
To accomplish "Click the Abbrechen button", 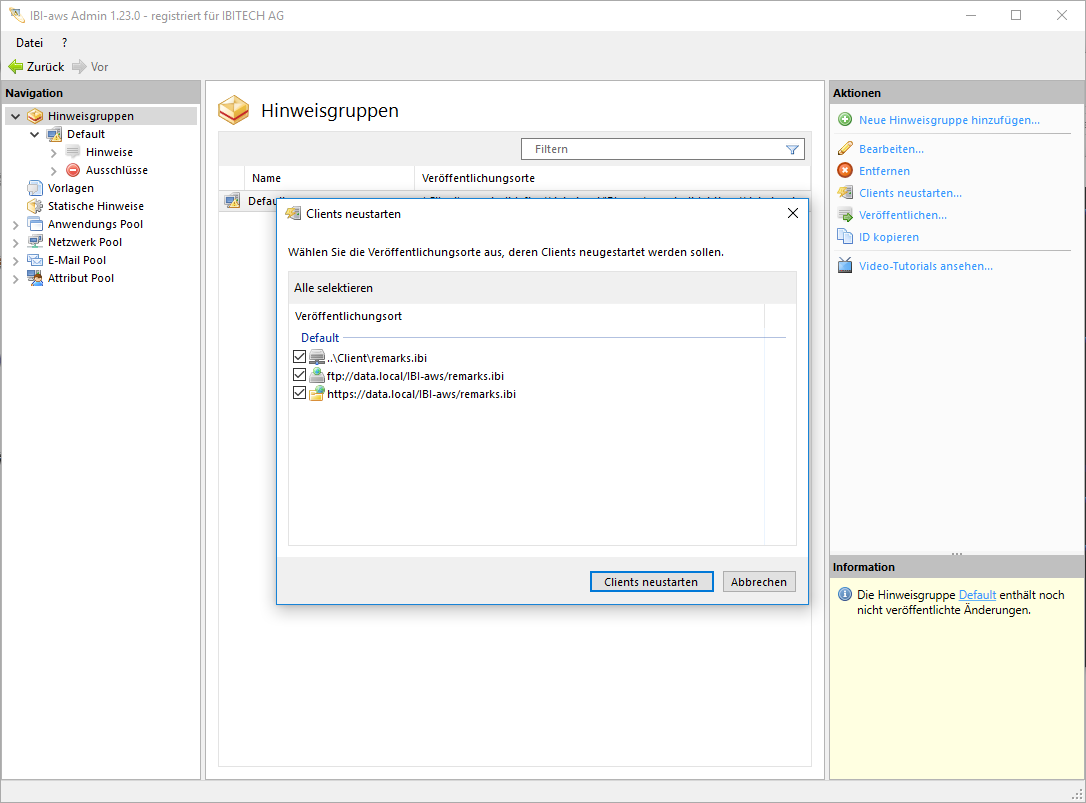I will pos(759,582).
